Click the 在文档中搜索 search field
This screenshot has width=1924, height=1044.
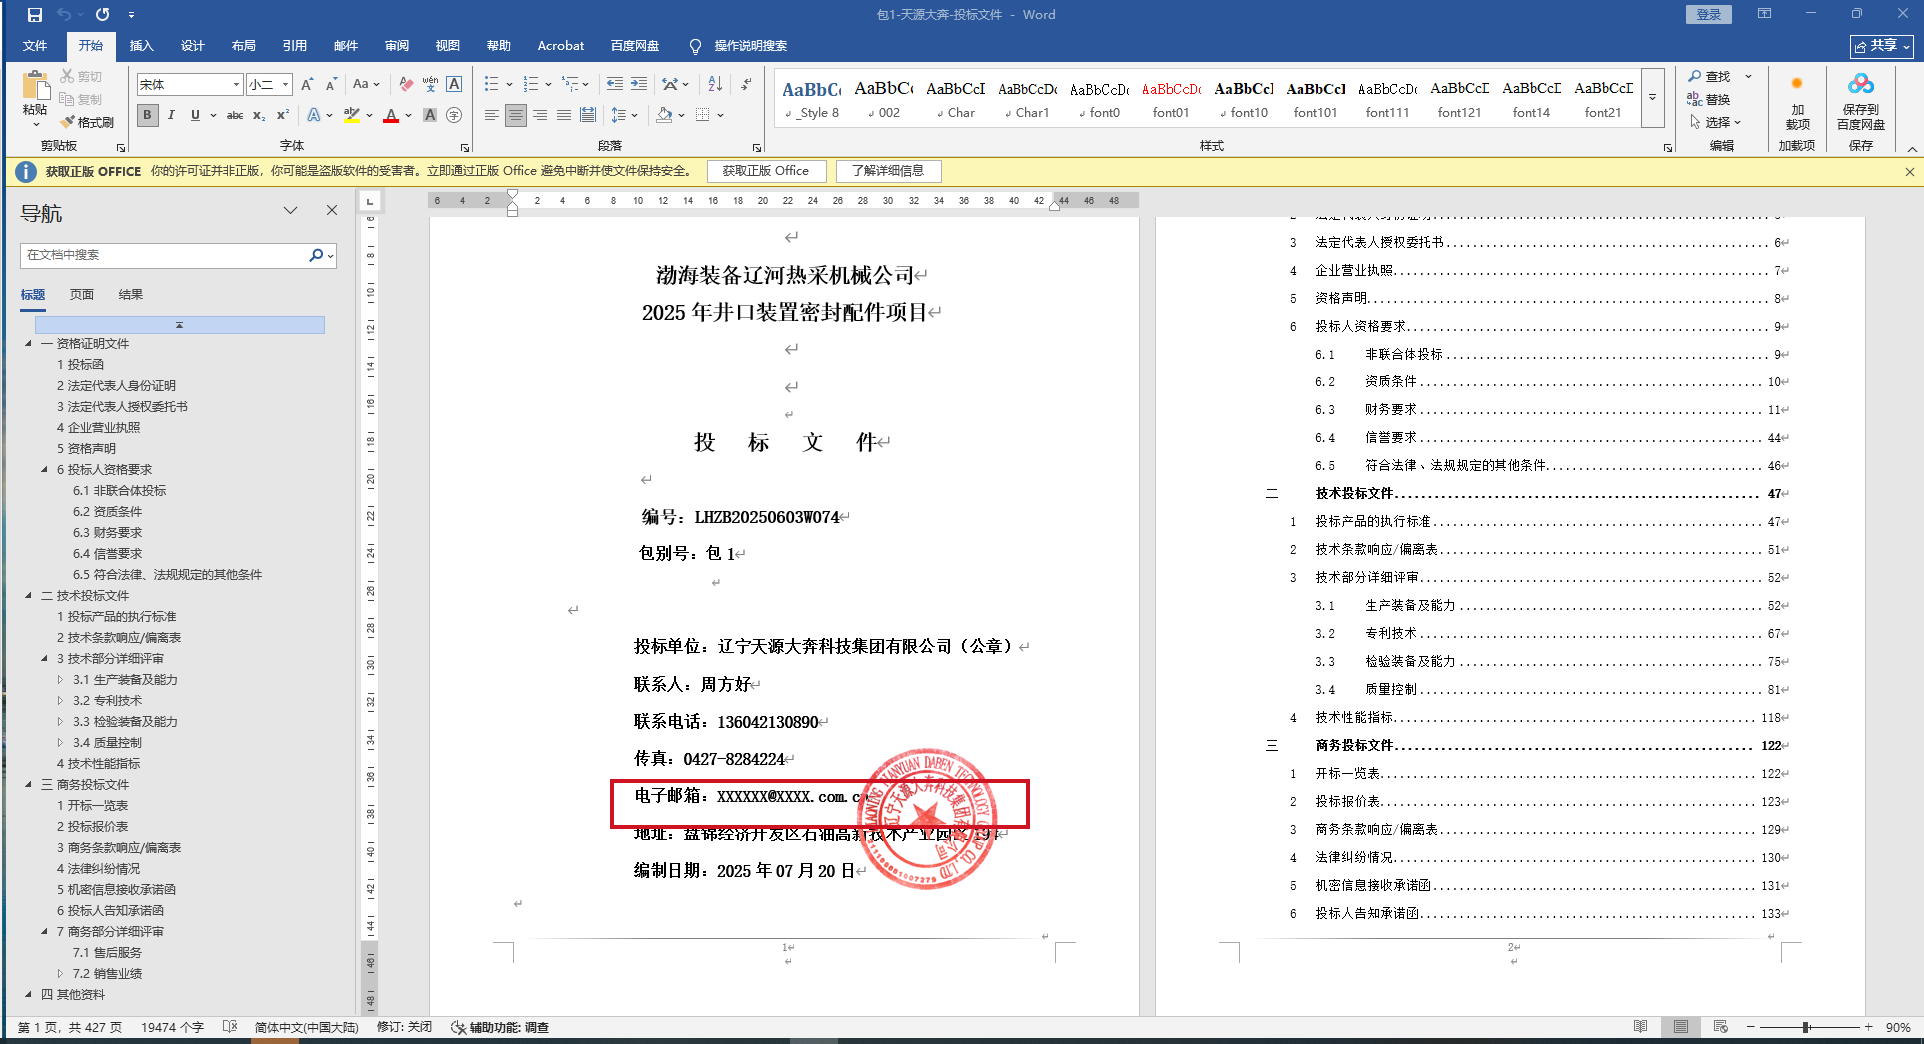(x=165, y=255)
